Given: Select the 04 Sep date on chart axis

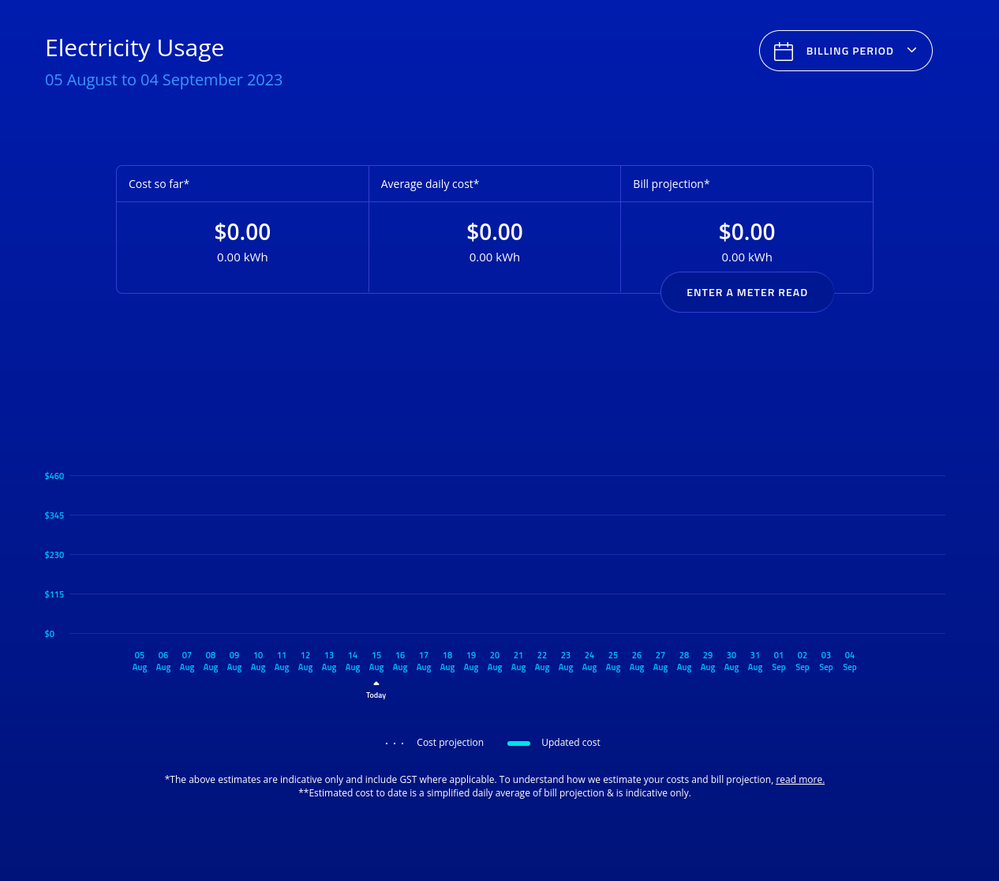Looking at the screenshot, I should (x=849, y=661).
